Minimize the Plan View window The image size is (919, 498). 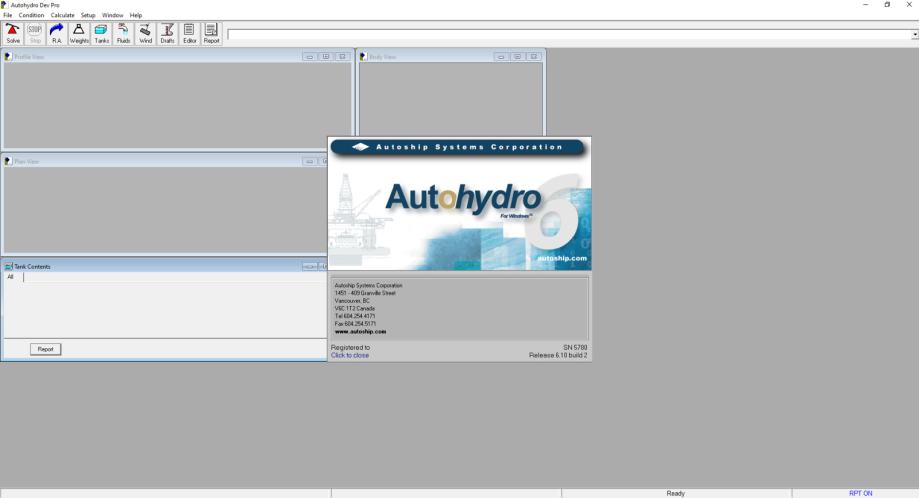[309, 161]
